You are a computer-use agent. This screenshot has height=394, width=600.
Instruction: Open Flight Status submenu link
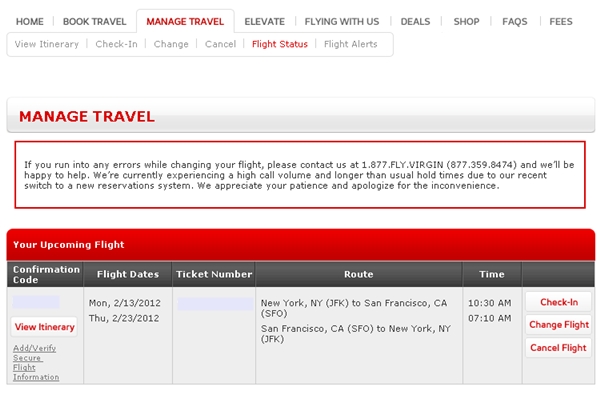click(280, 44)
